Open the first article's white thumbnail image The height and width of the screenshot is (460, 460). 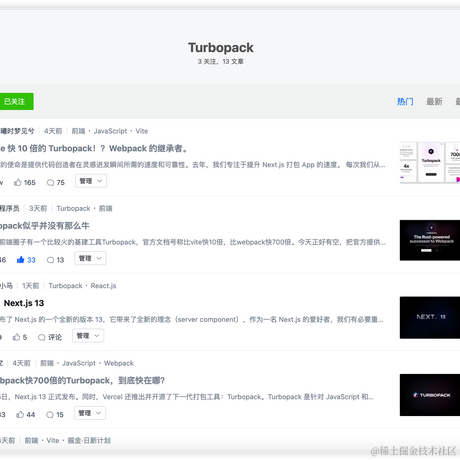430,163
